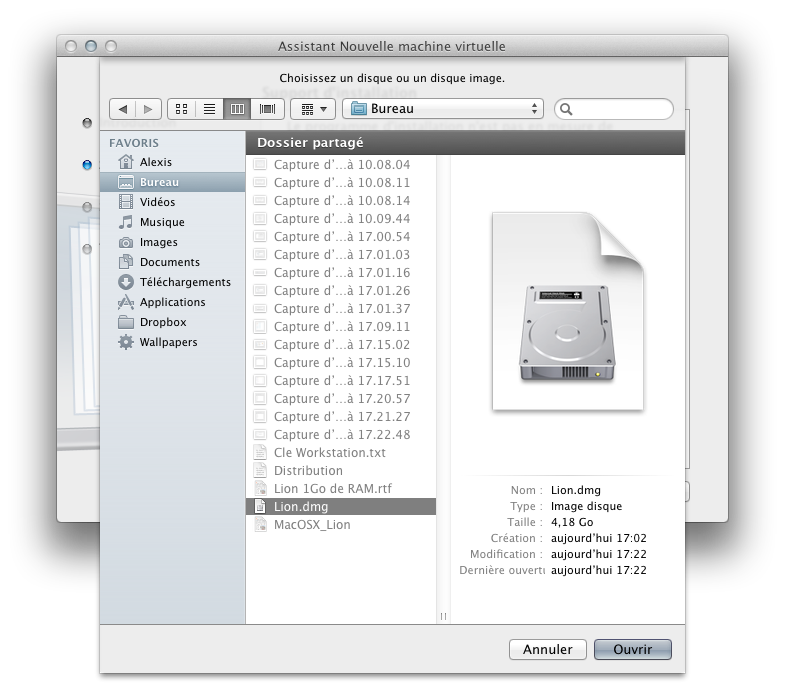Open the item arrangement dropdown

tap(312, 109)
